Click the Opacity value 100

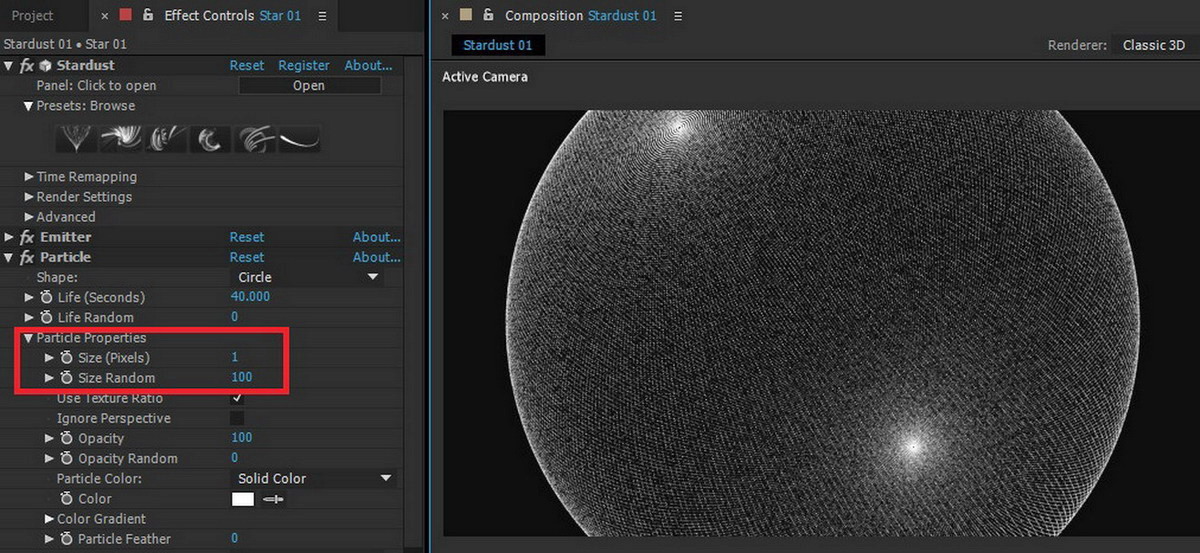coord(241,438)
